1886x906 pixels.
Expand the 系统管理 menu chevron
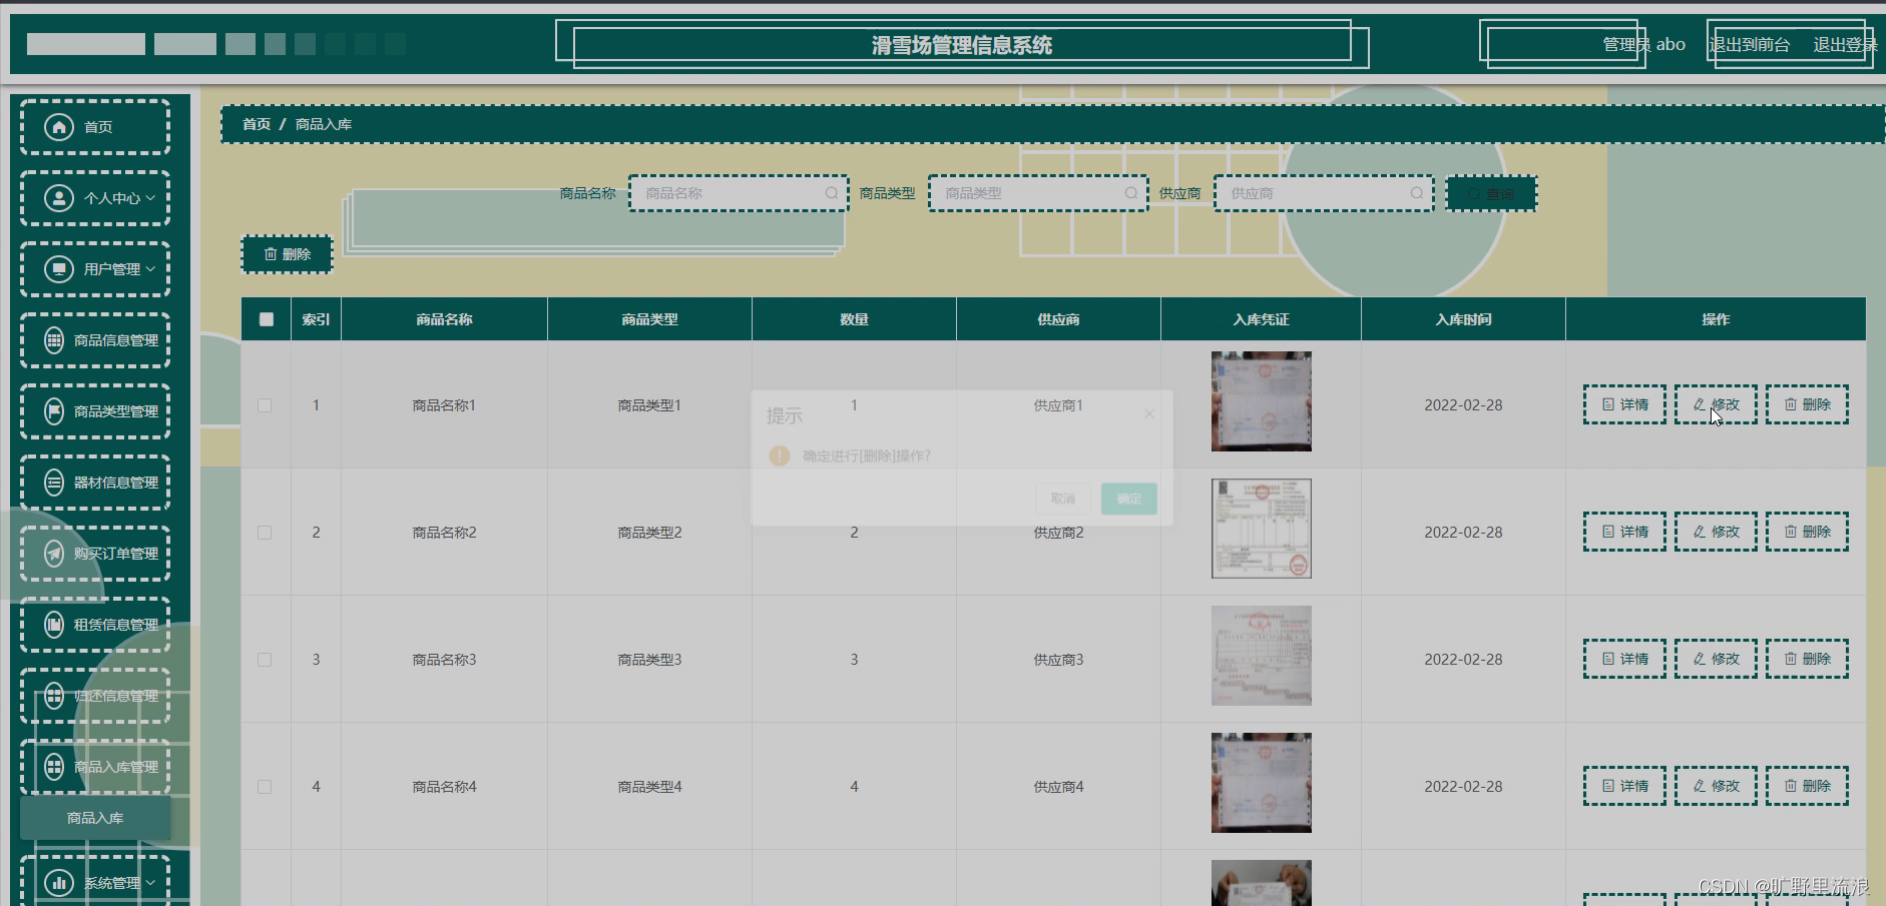(151, 882)
